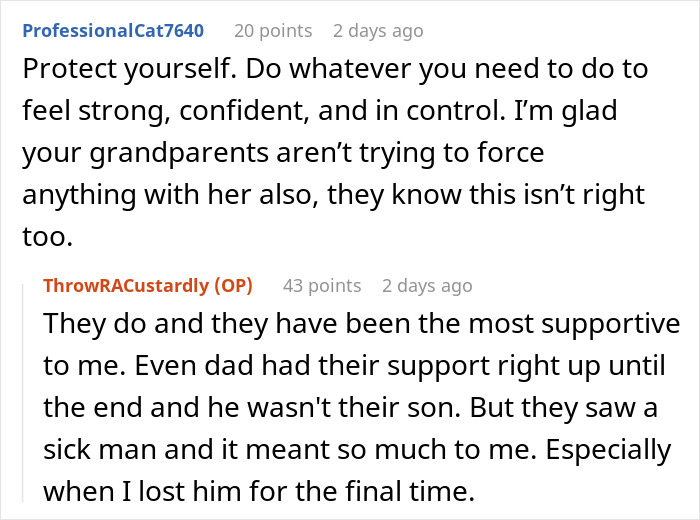
Task: Click 'strong, confident, and in control' phrase
Action: [290, 110]
